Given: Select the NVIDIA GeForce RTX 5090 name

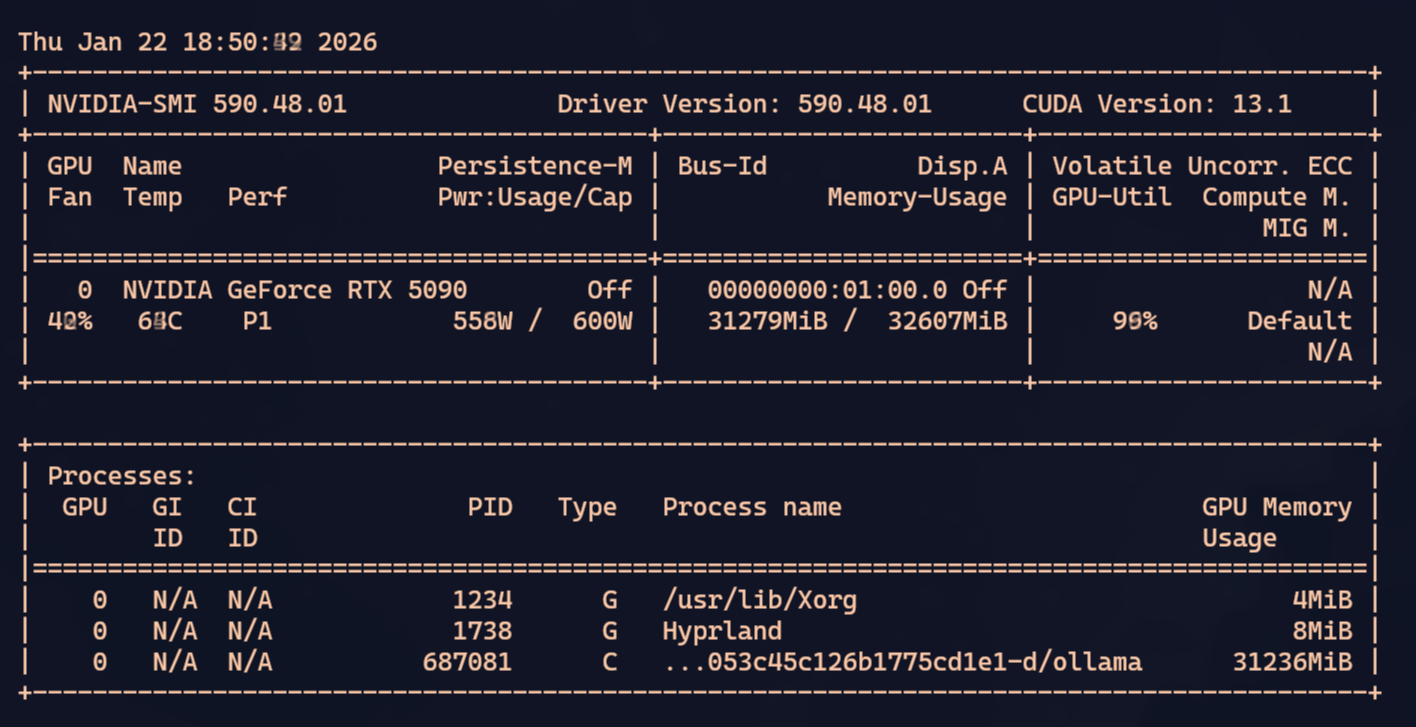Looking at the screenshot, I should 294,290.
